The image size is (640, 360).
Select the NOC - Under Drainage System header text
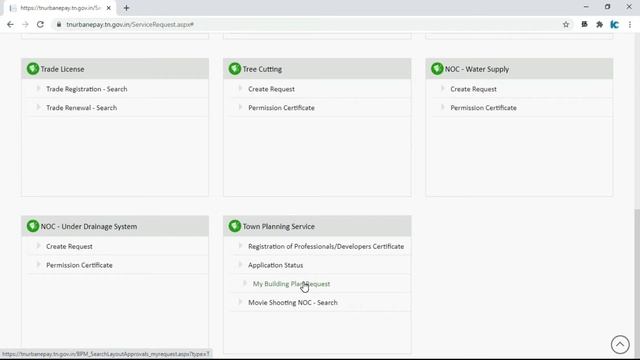click(x=89, y=227)
